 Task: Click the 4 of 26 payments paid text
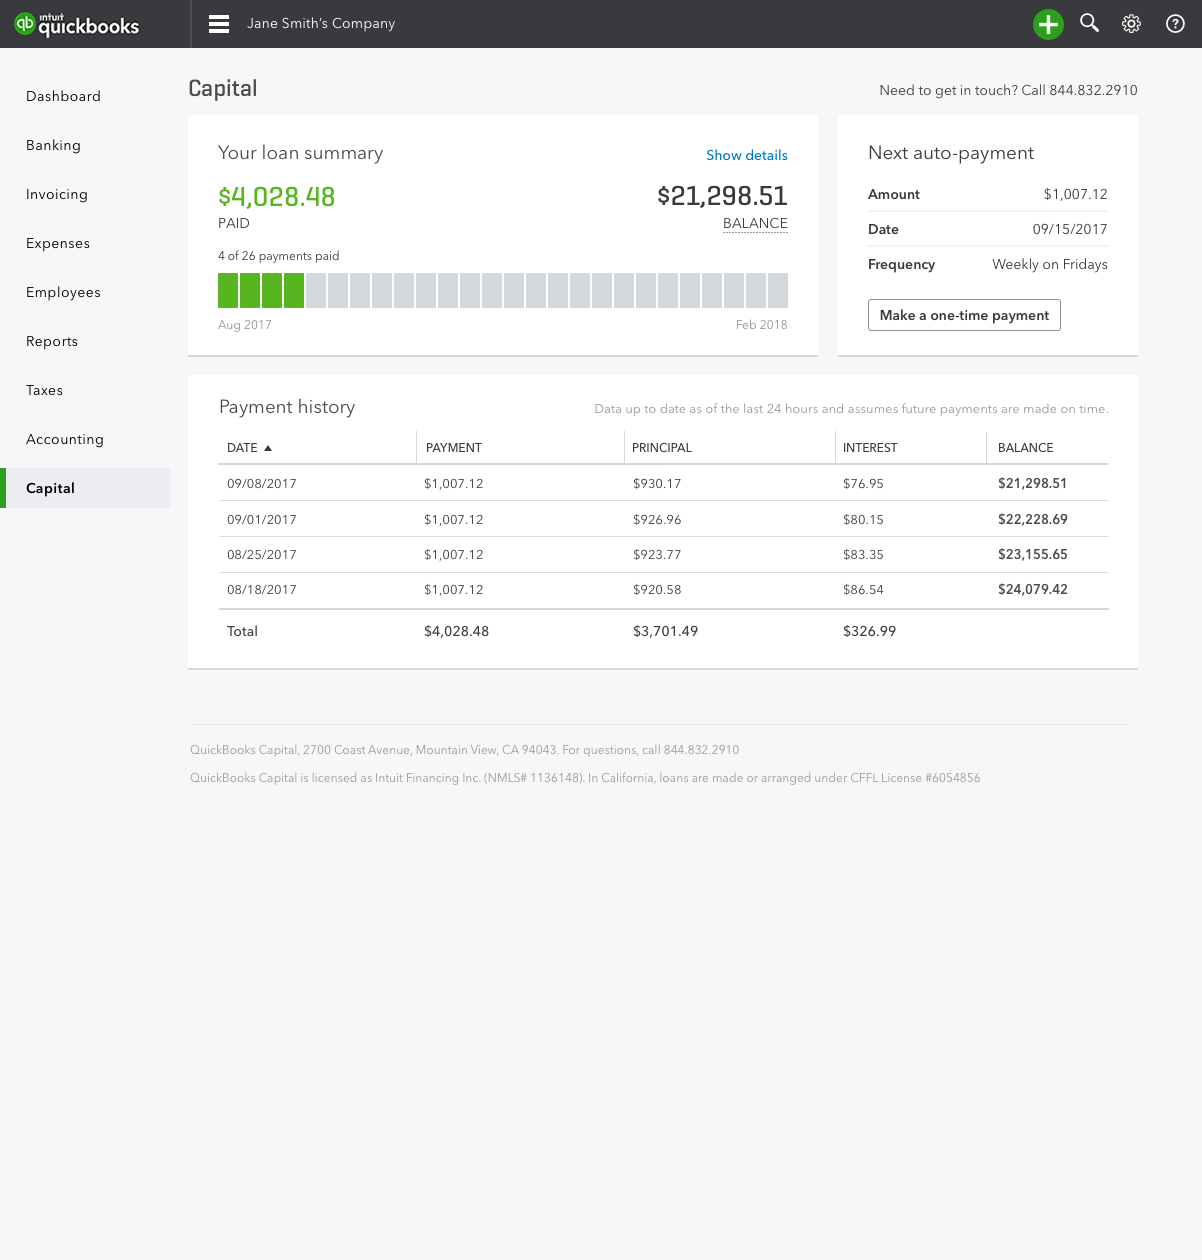pos(279,256)
